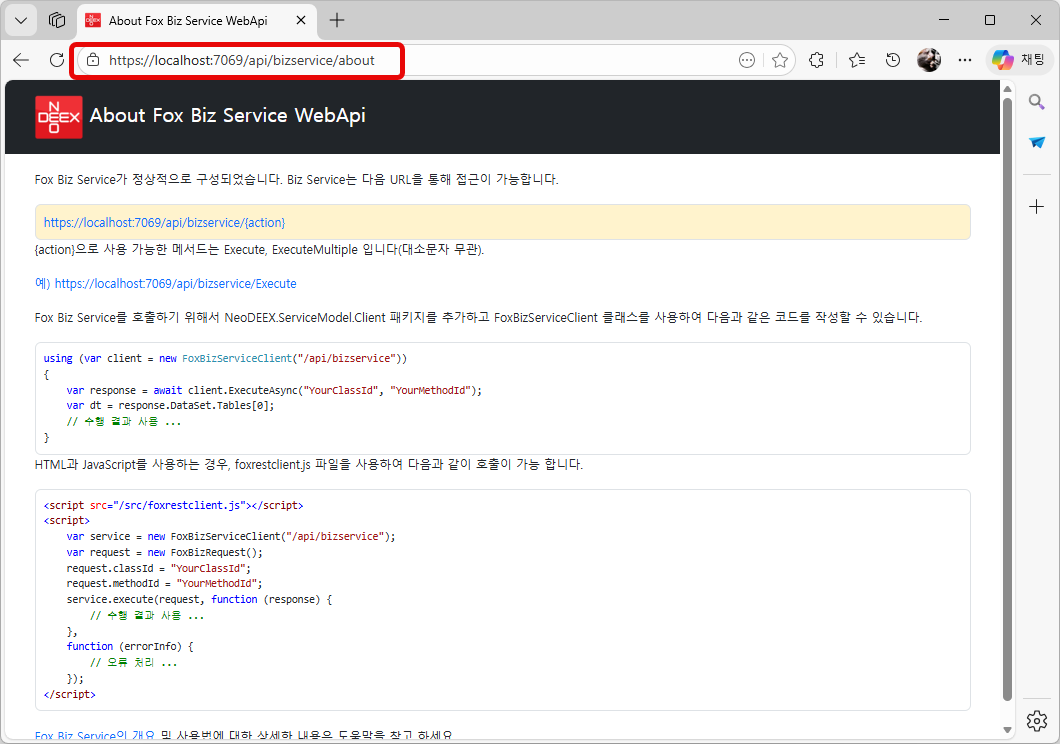
Task: Open the address bar more options icon
Action: [x=746, y=60]
